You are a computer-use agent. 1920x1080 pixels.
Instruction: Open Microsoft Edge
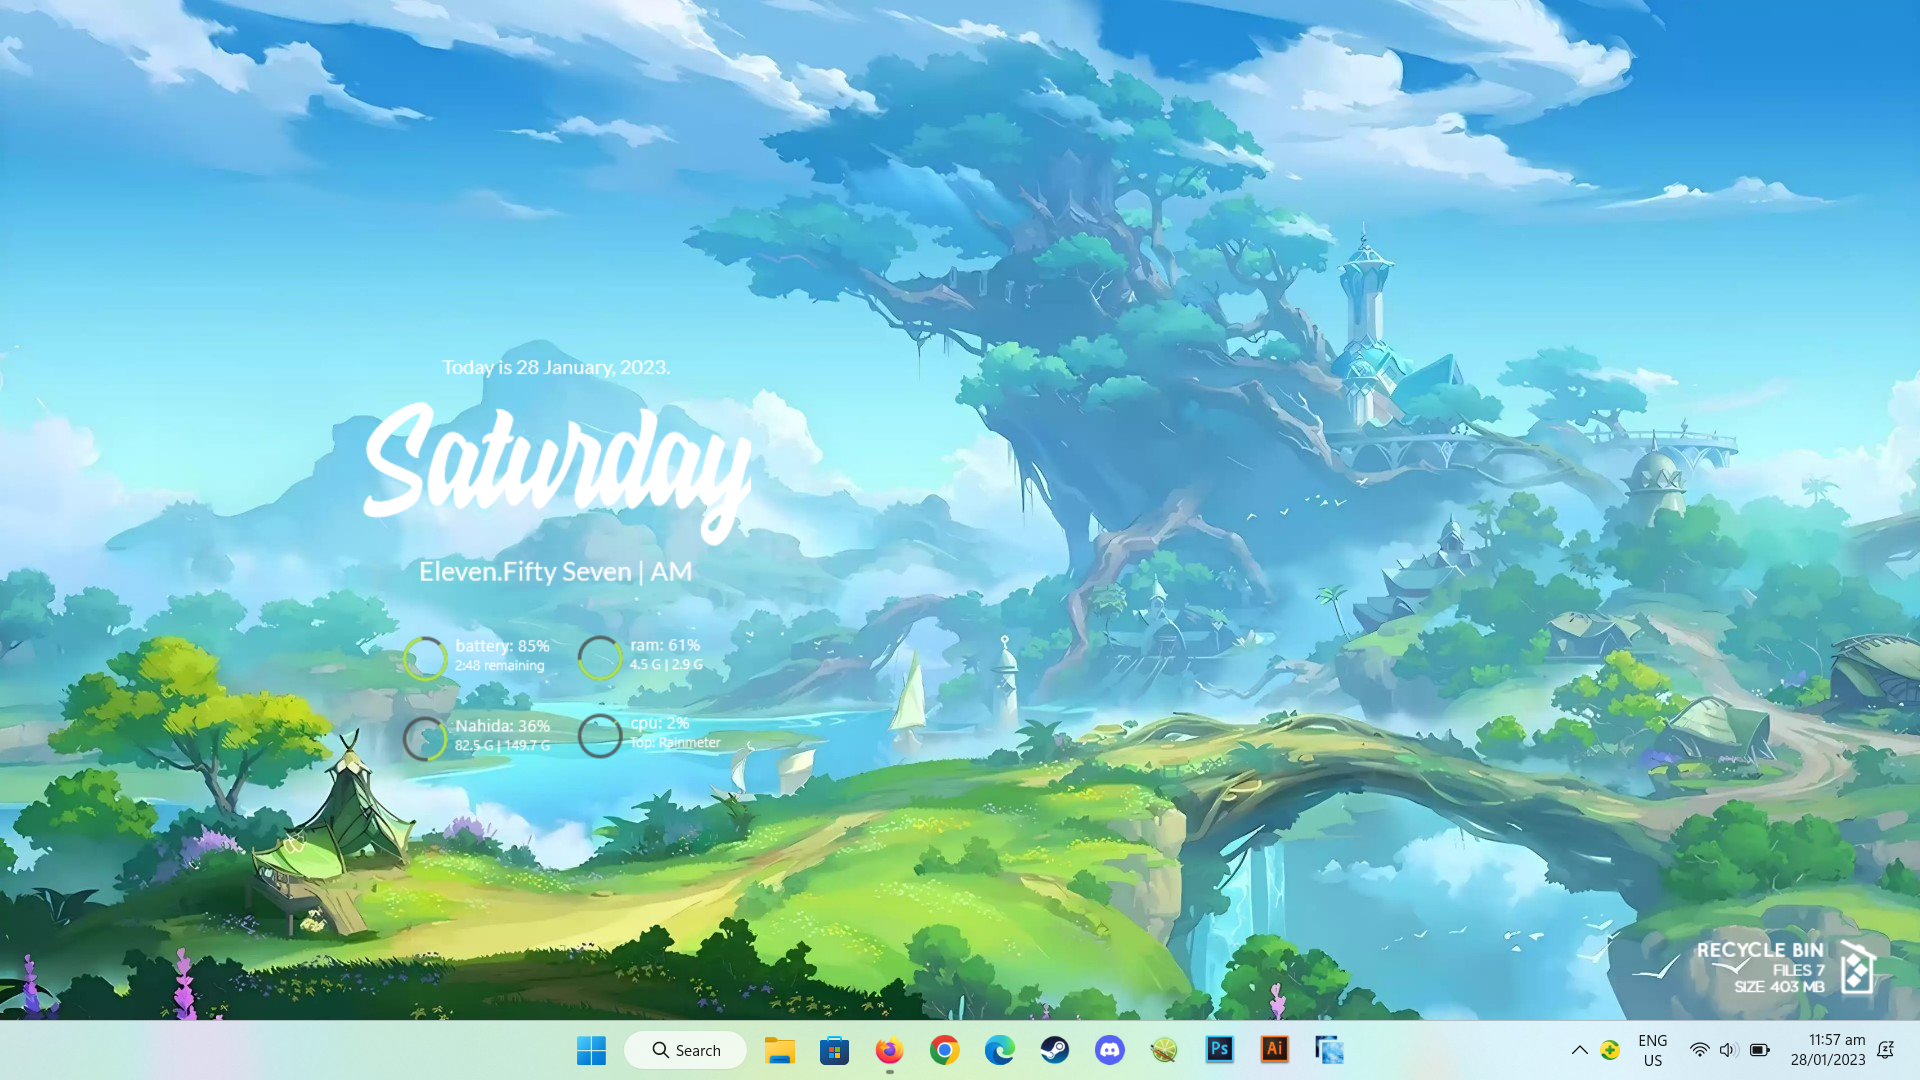coord(999,1050)
